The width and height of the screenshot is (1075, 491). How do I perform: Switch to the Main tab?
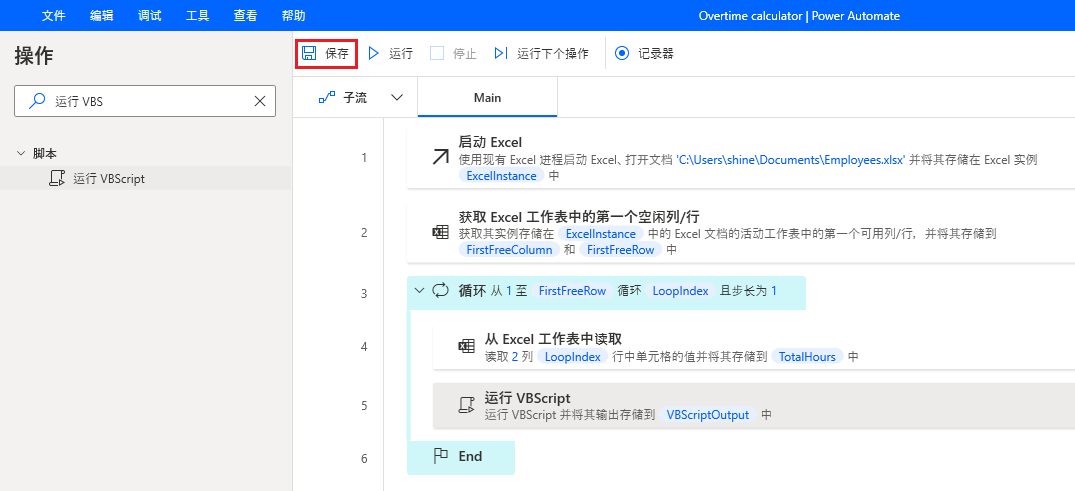click(487, 98)
